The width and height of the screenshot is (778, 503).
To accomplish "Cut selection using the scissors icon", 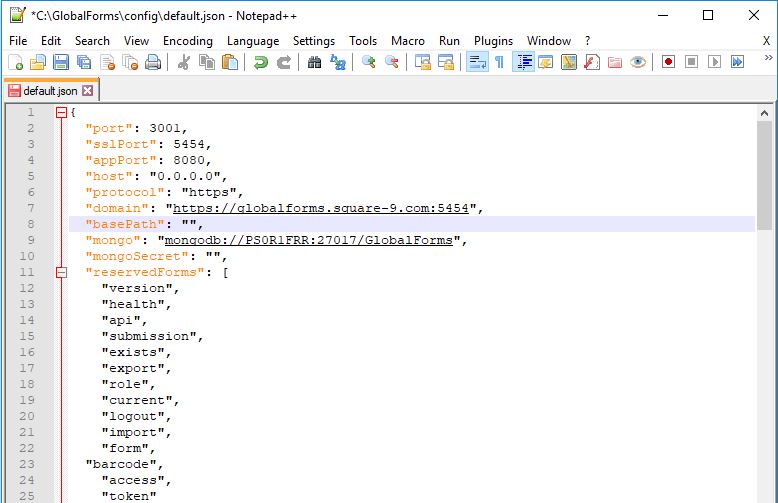I will pos(184,62).
